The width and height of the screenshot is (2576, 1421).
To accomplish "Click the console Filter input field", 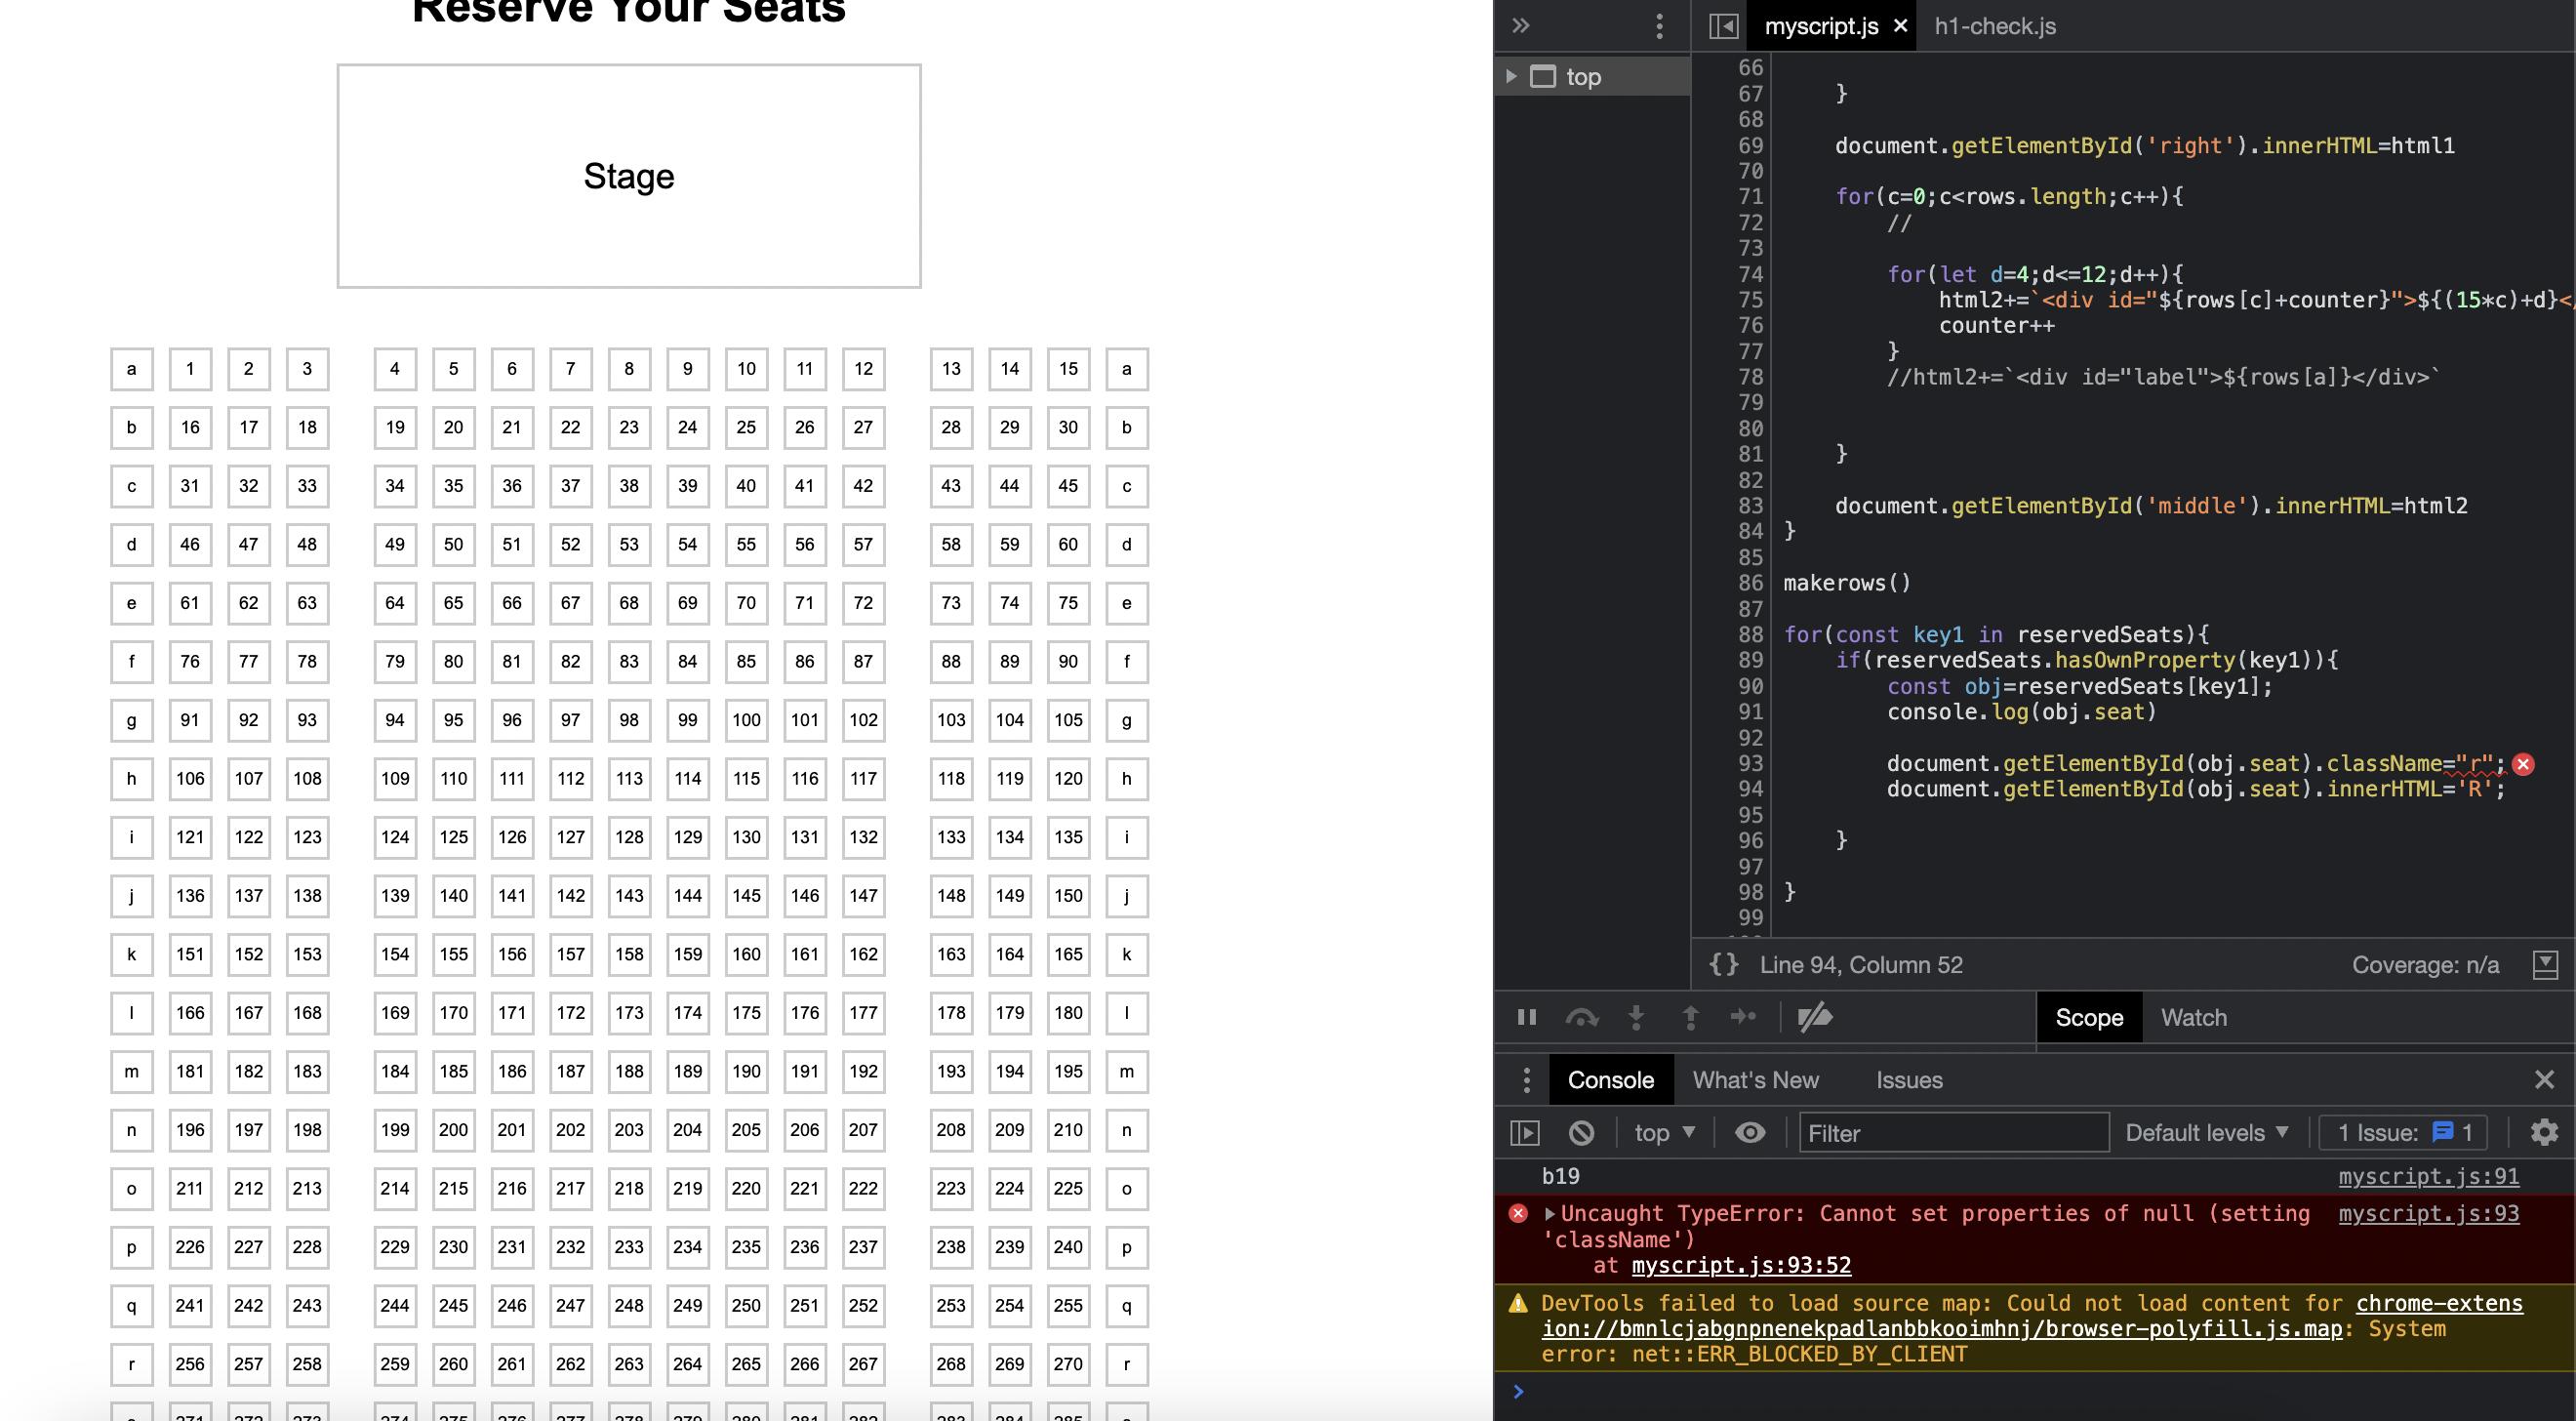I will point(1953,1132).
